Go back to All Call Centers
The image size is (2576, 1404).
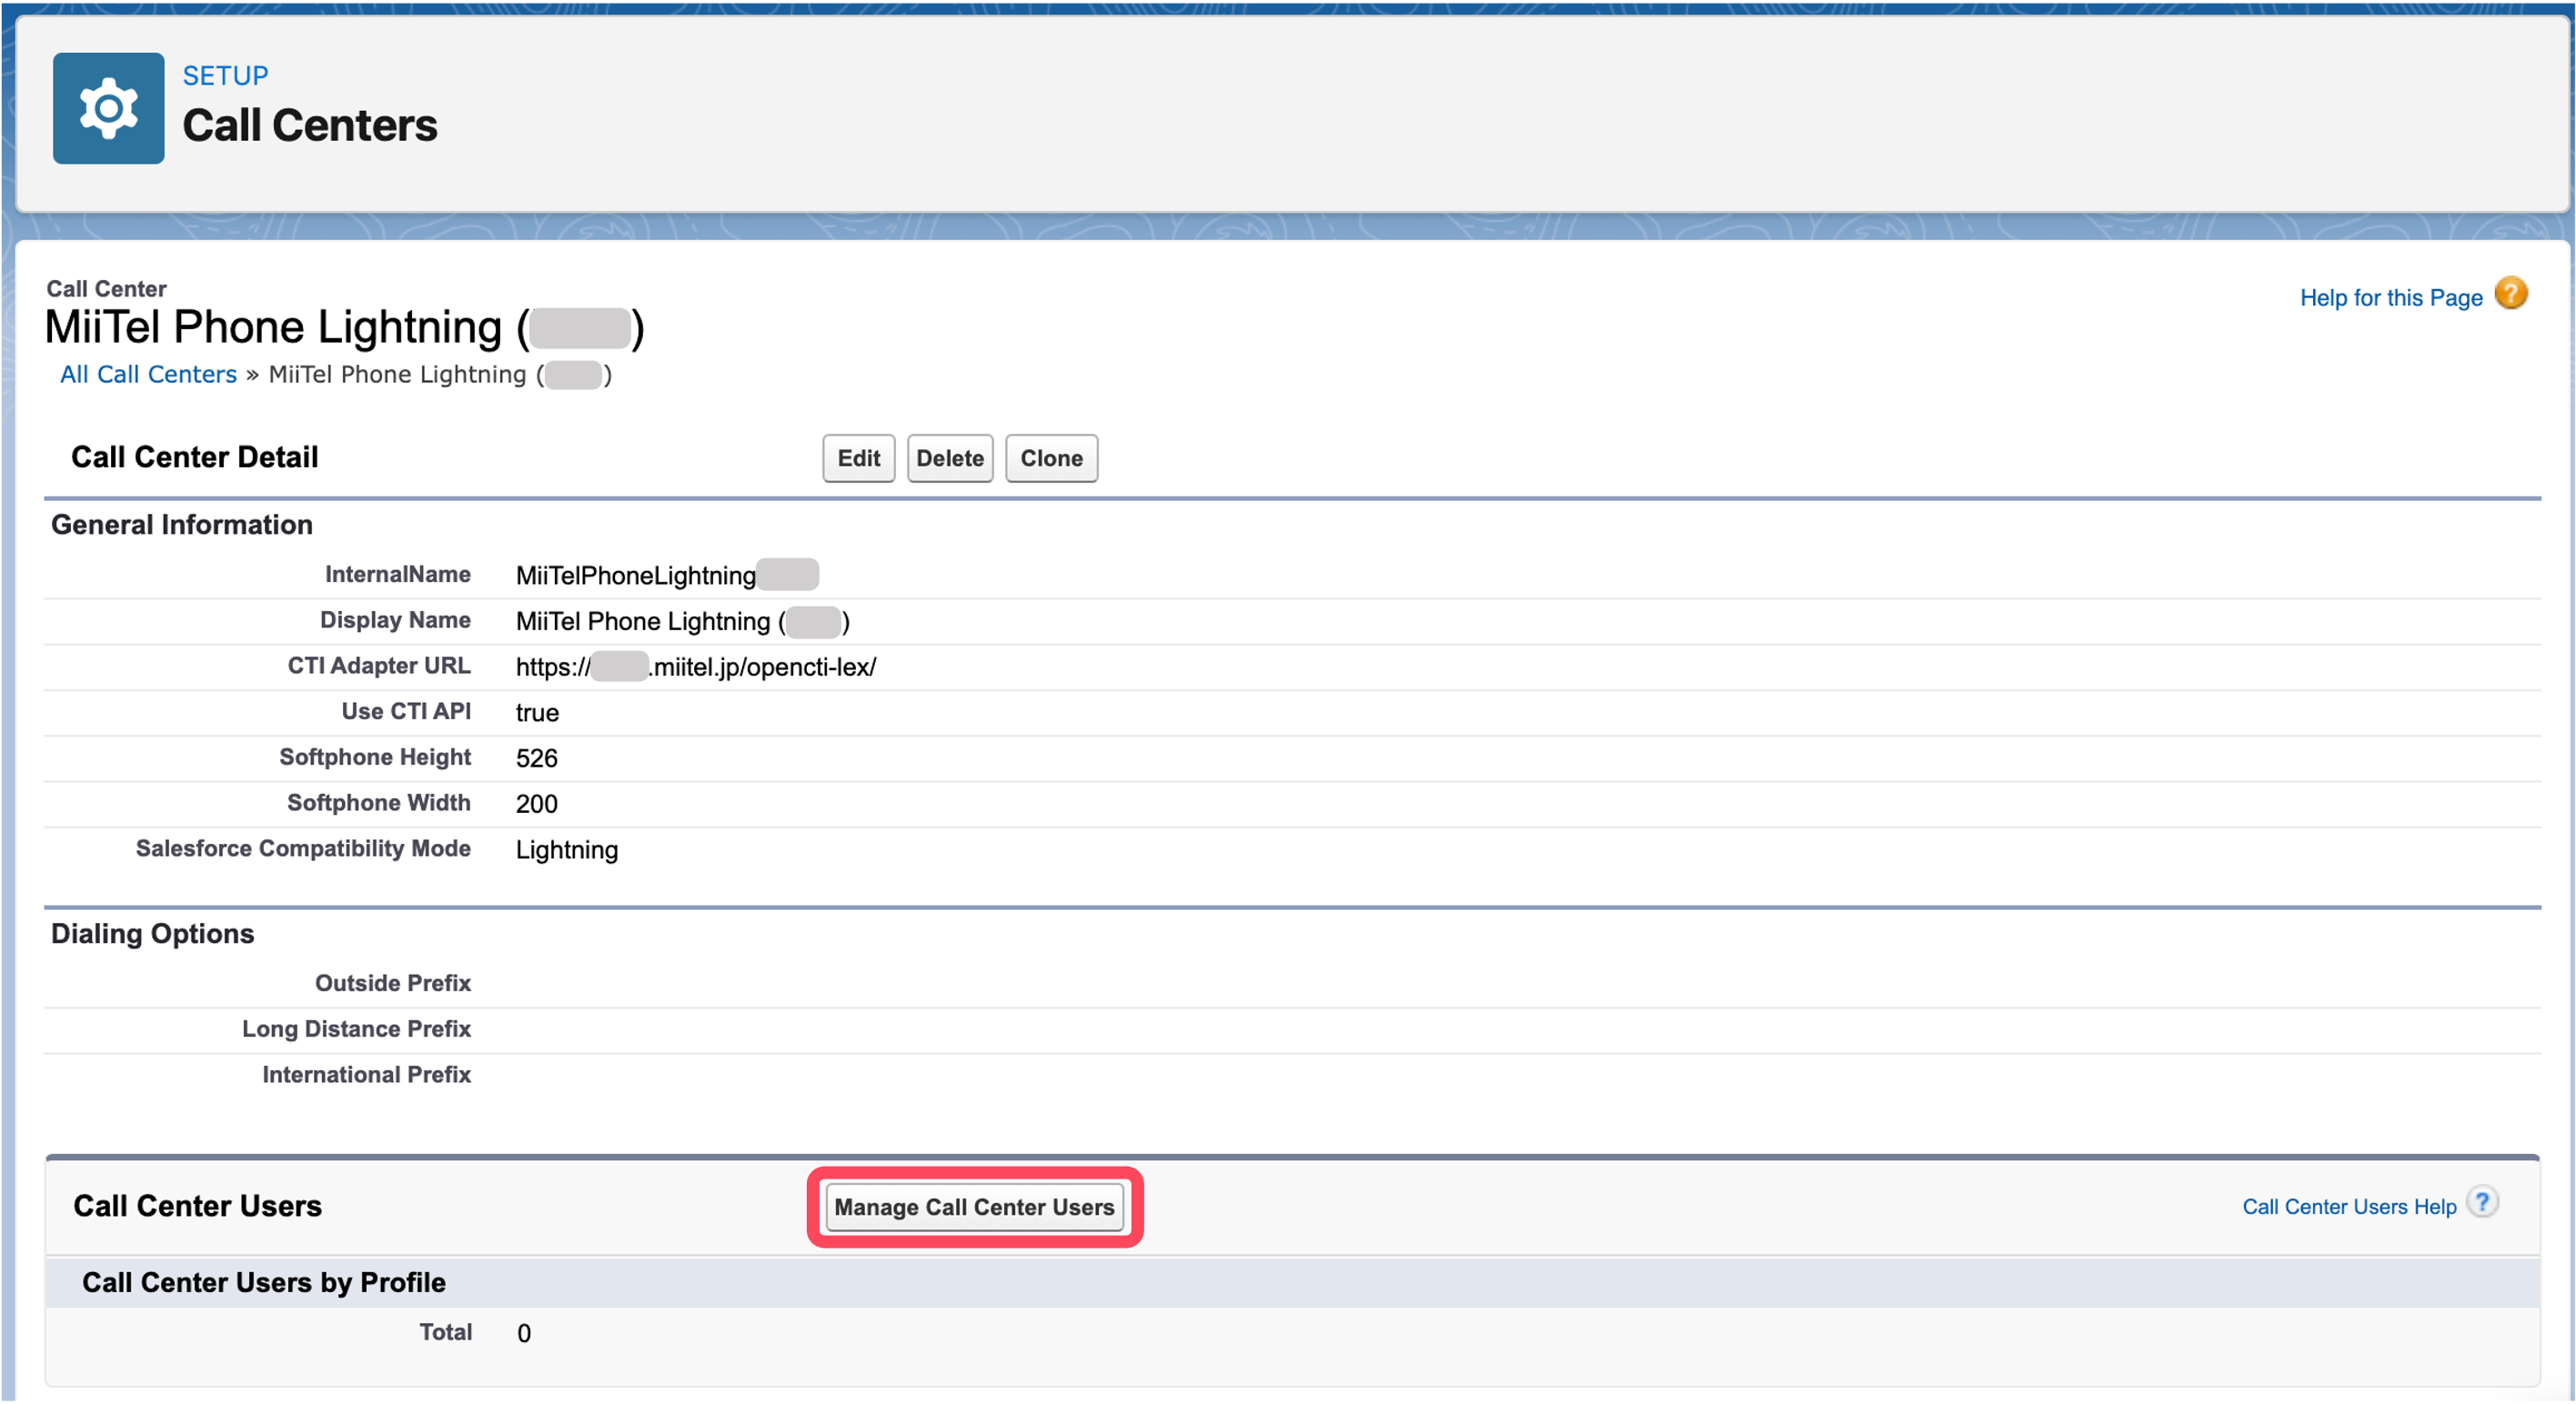coord(148,374)
